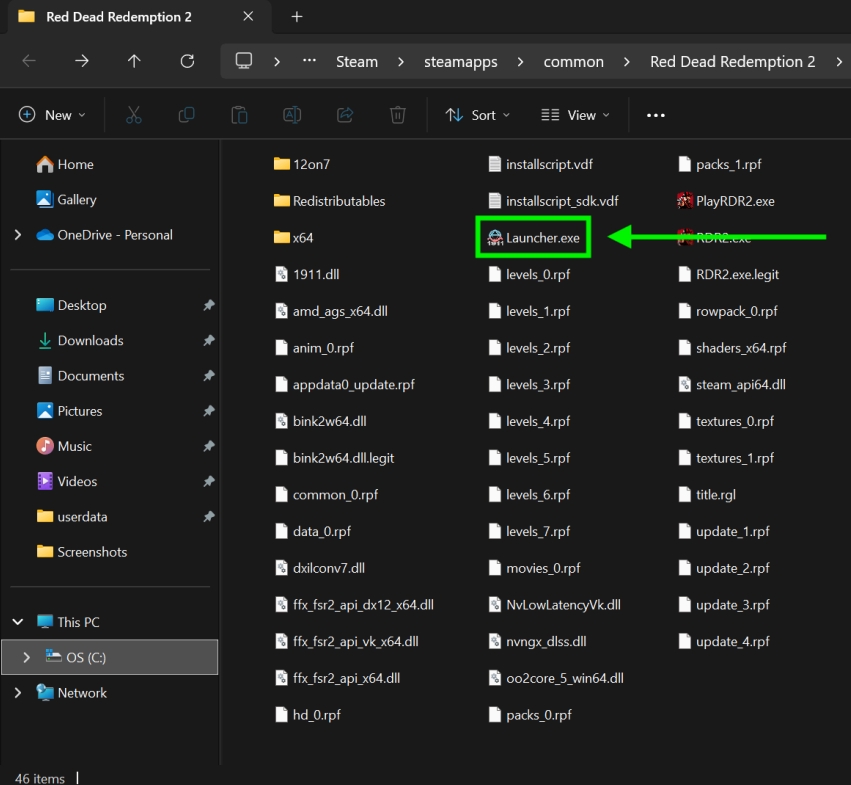Click the Paste clipboard icon

point(239,115)
